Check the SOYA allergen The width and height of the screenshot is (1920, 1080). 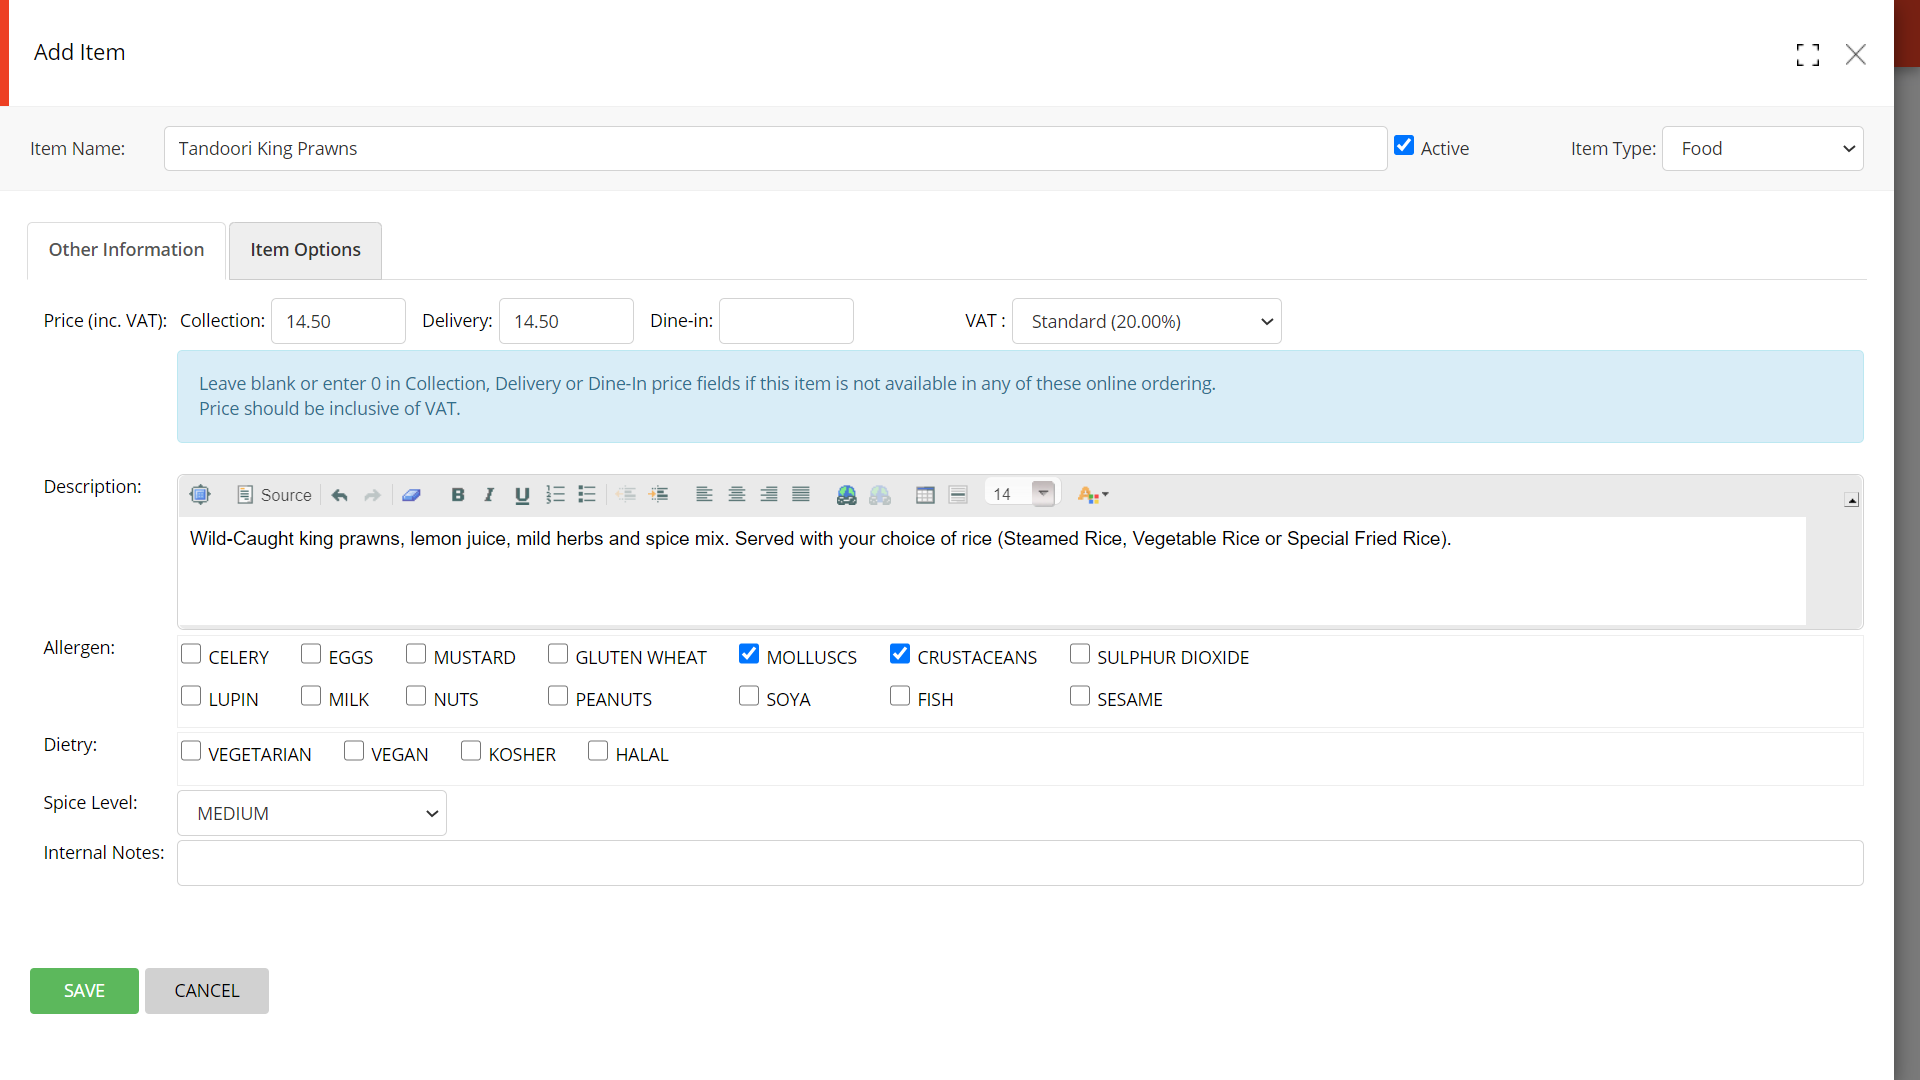click(x=749, y=696)
